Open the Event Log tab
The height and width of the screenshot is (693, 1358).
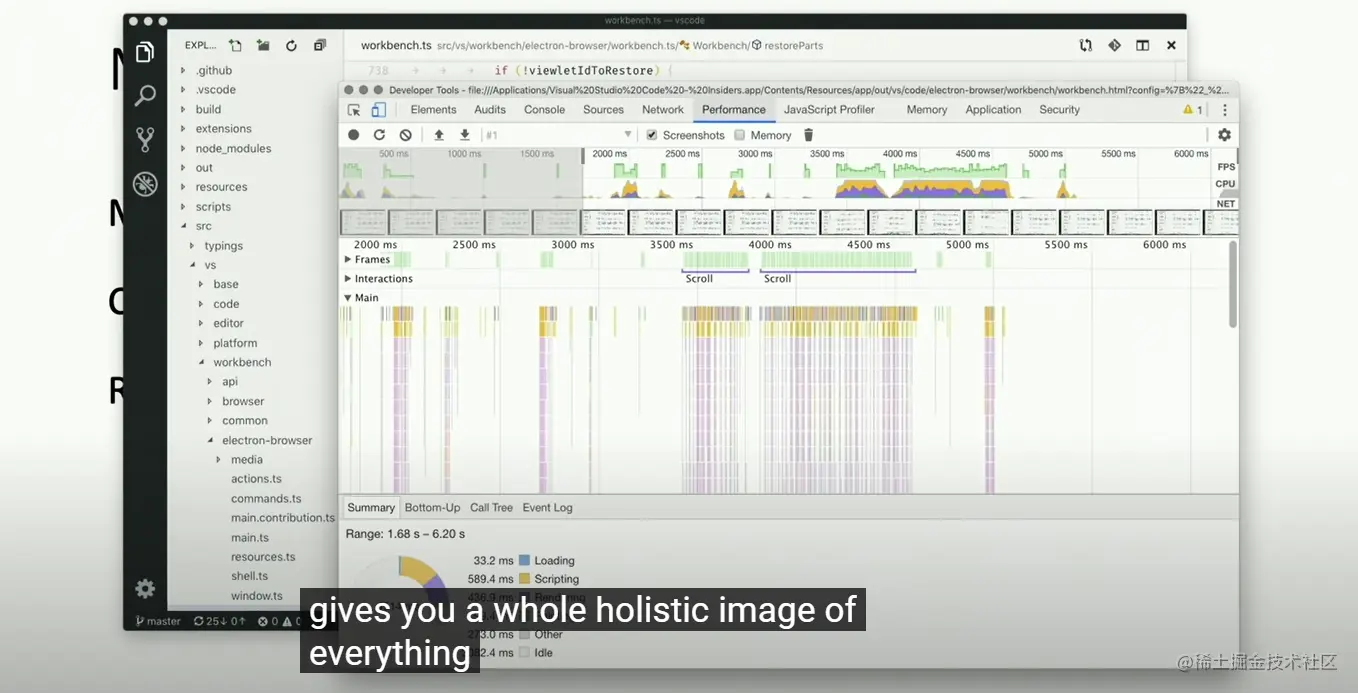coord(547,508)
